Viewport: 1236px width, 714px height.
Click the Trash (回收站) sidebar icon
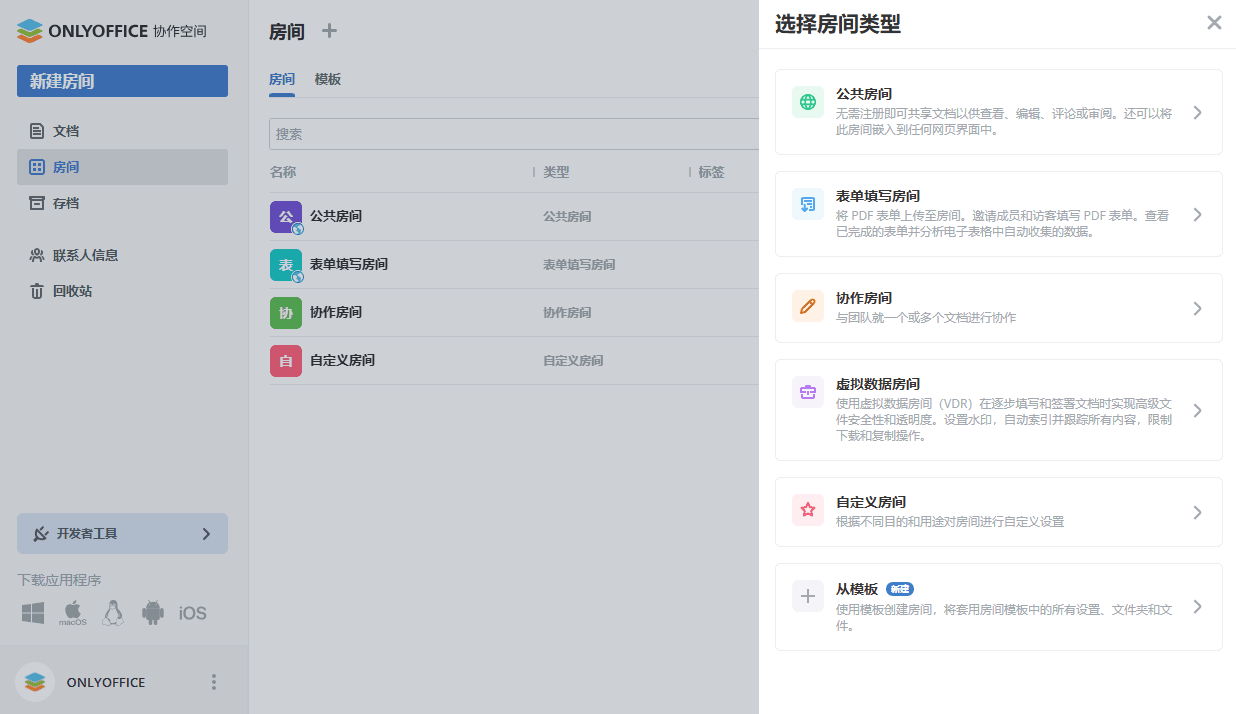(37, 291)
